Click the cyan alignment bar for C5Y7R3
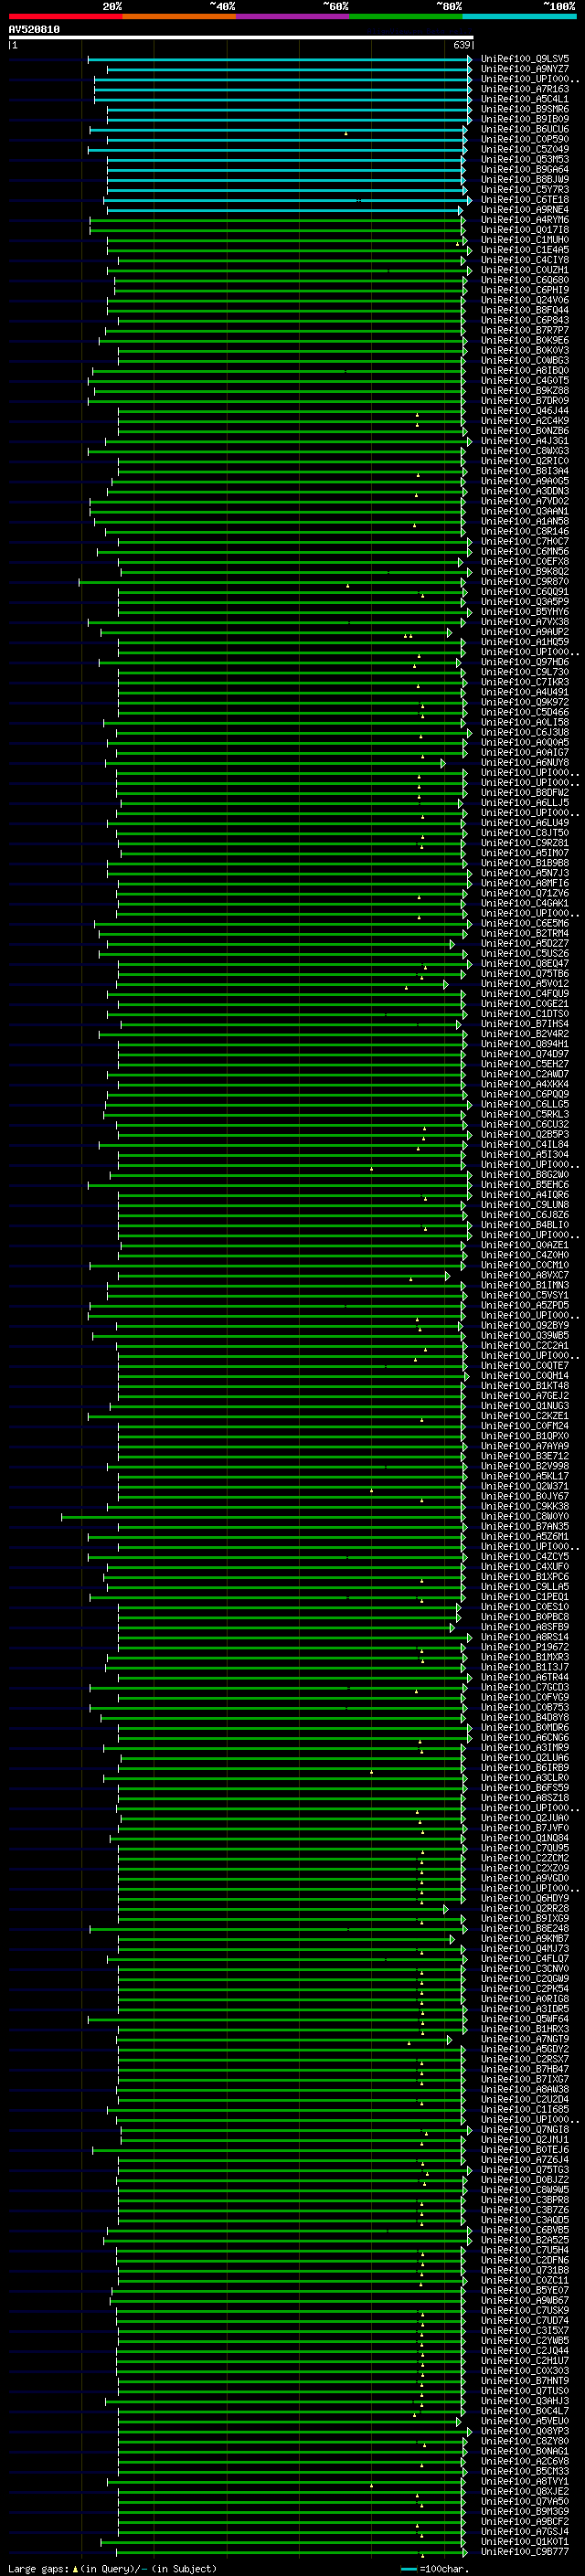The height and width of the screenshot is (2576, 585). (286, 190)
